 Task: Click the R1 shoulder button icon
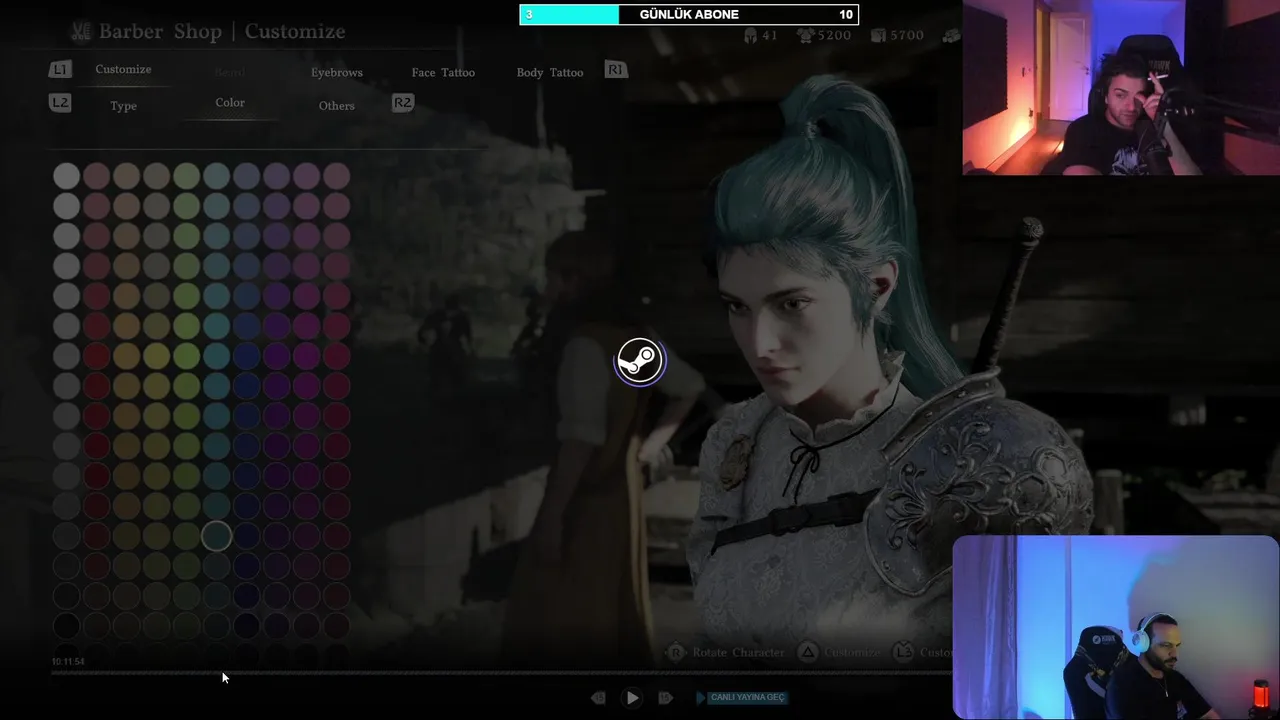616,69
